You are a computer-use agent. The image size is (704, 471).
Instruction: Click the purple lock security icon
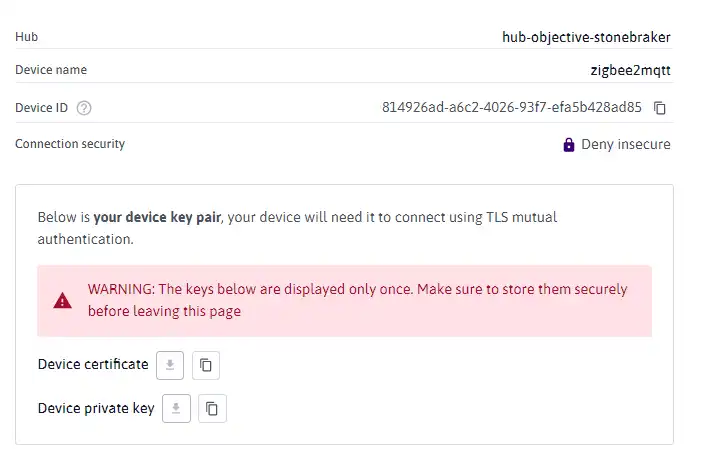coord(569,145)
